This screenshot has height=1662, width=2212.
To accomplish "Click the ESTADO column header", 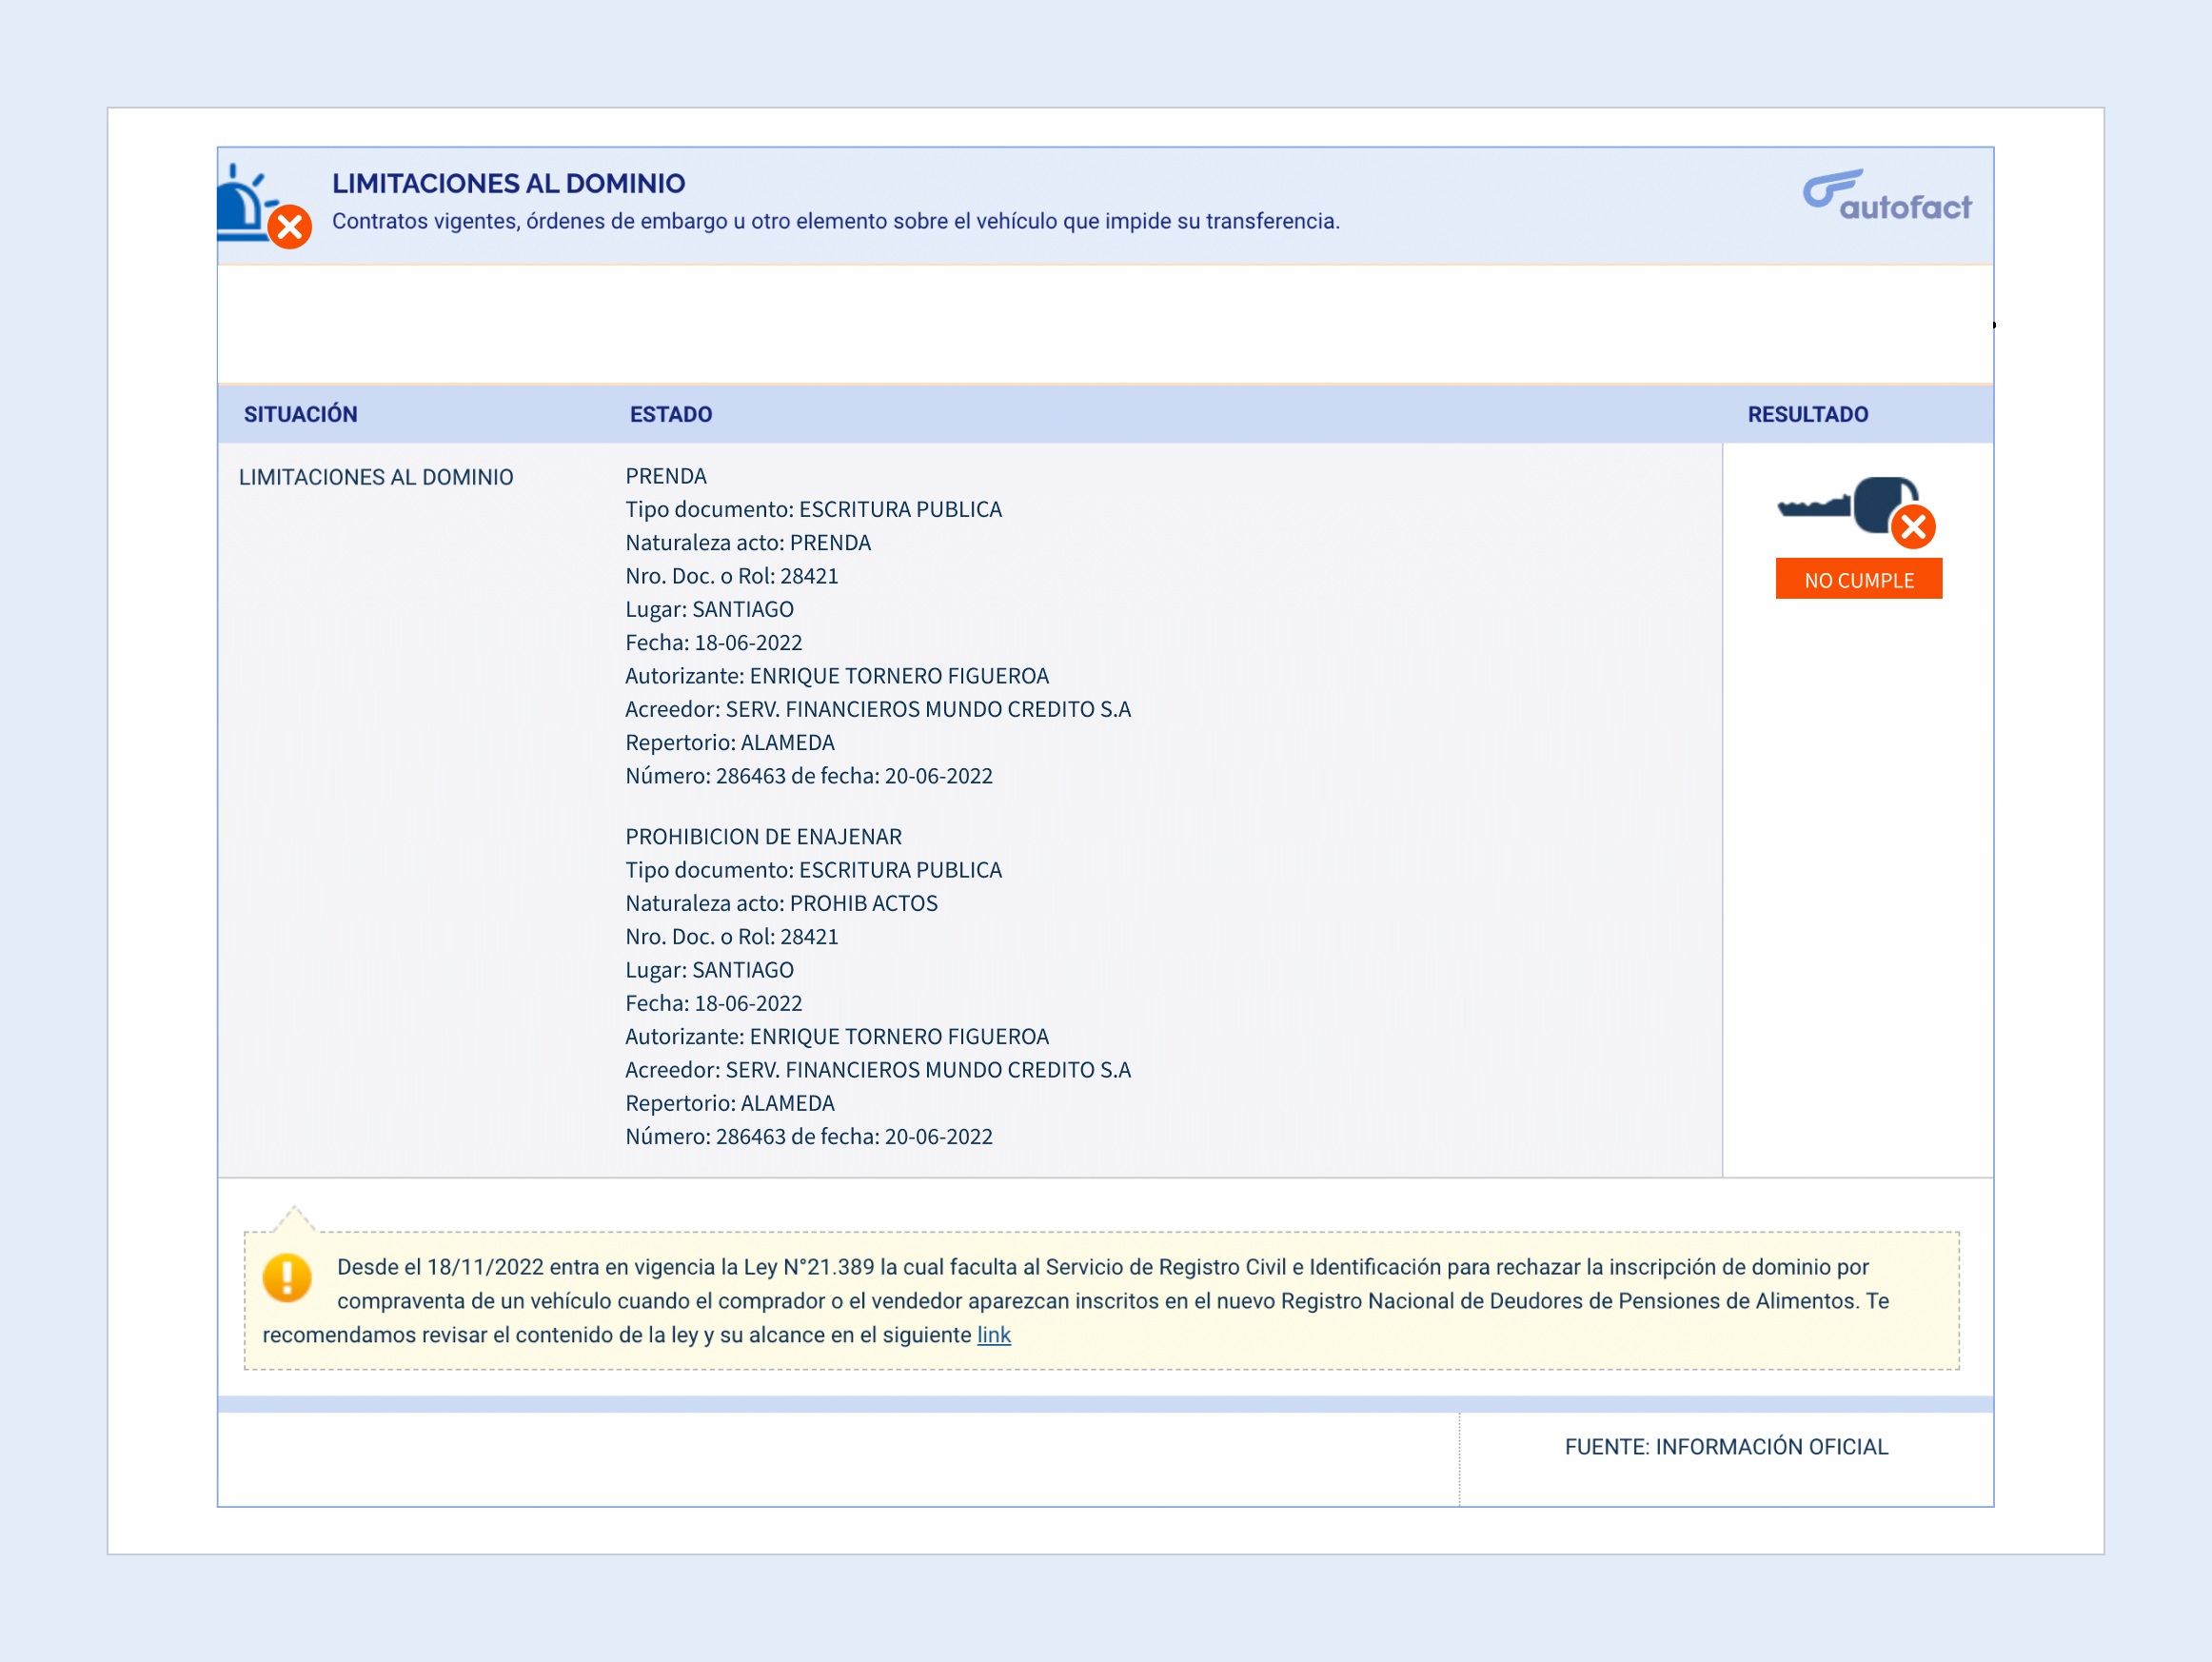I will coord(670,414).
